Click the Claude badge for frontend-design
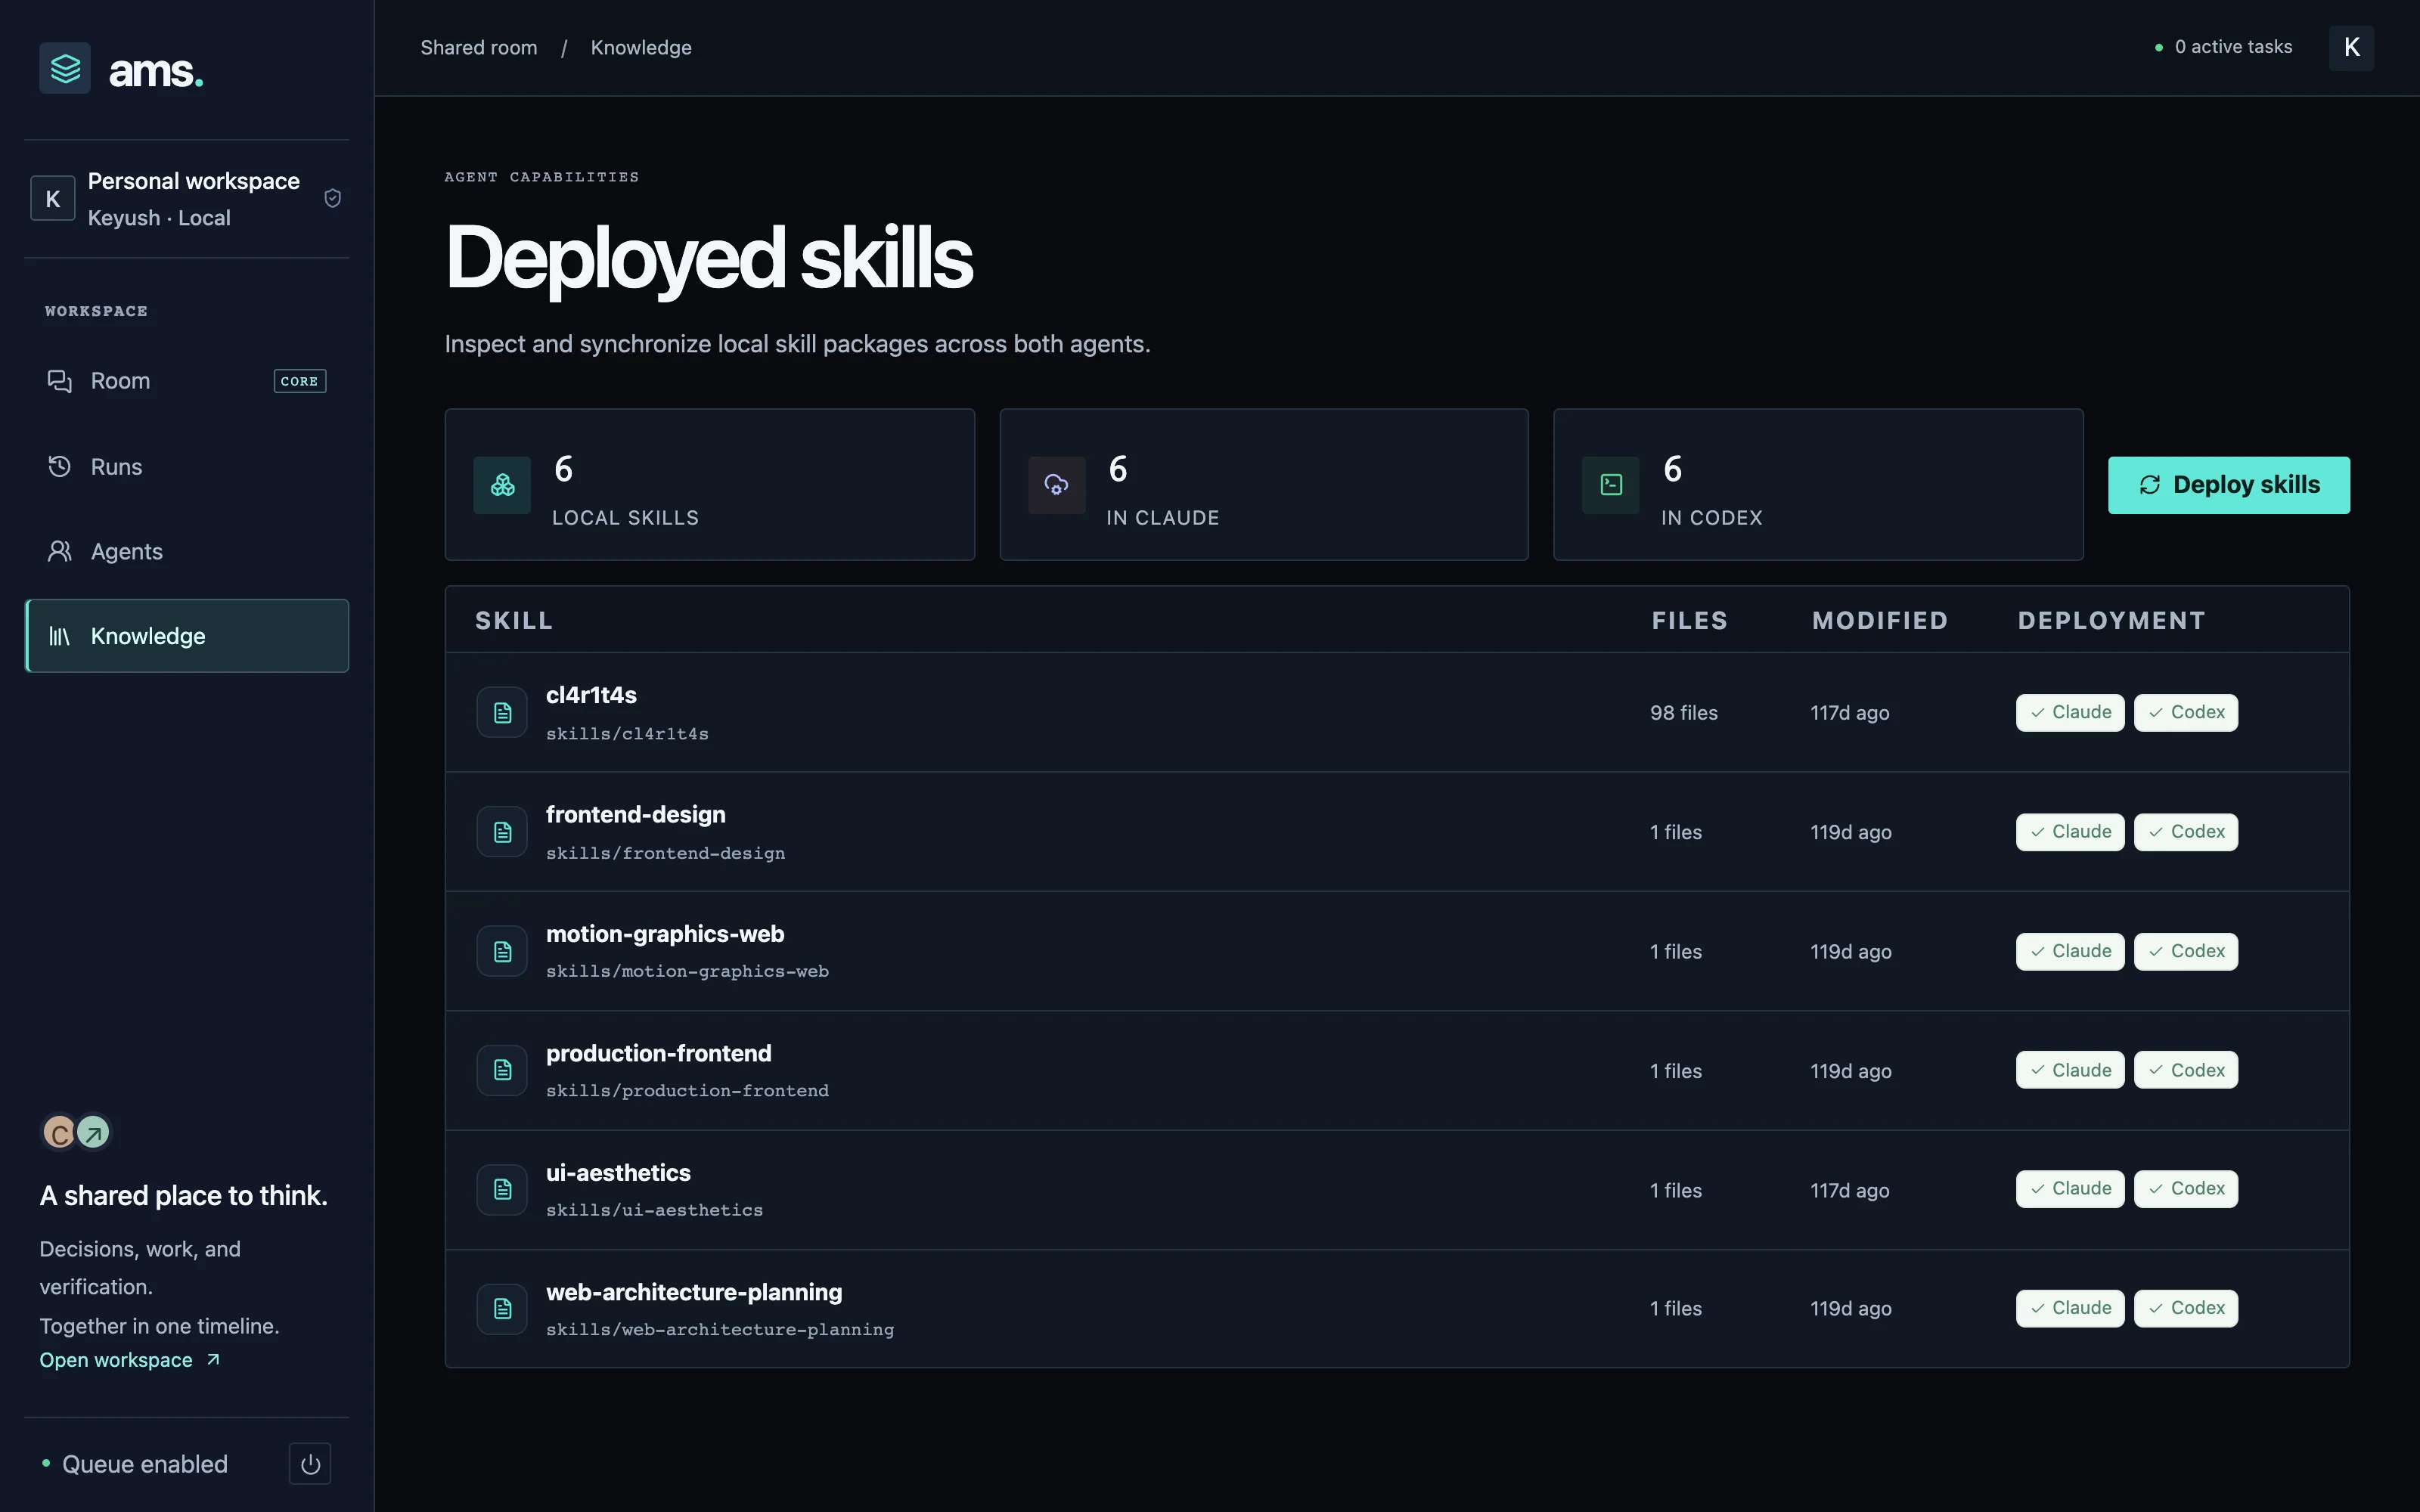The image size is (2420, 1512). pyautogui.click(x=2070, y=832)
